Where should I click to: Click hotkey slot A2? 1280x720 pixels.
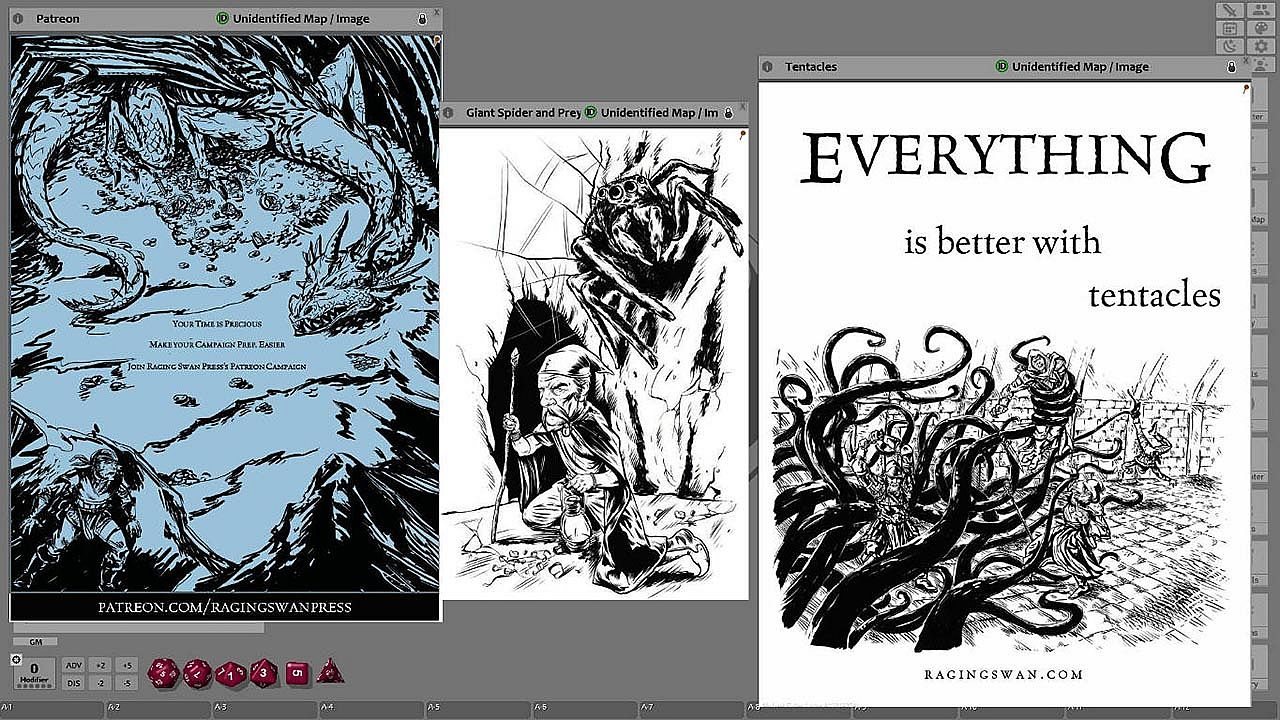(159, 709)
